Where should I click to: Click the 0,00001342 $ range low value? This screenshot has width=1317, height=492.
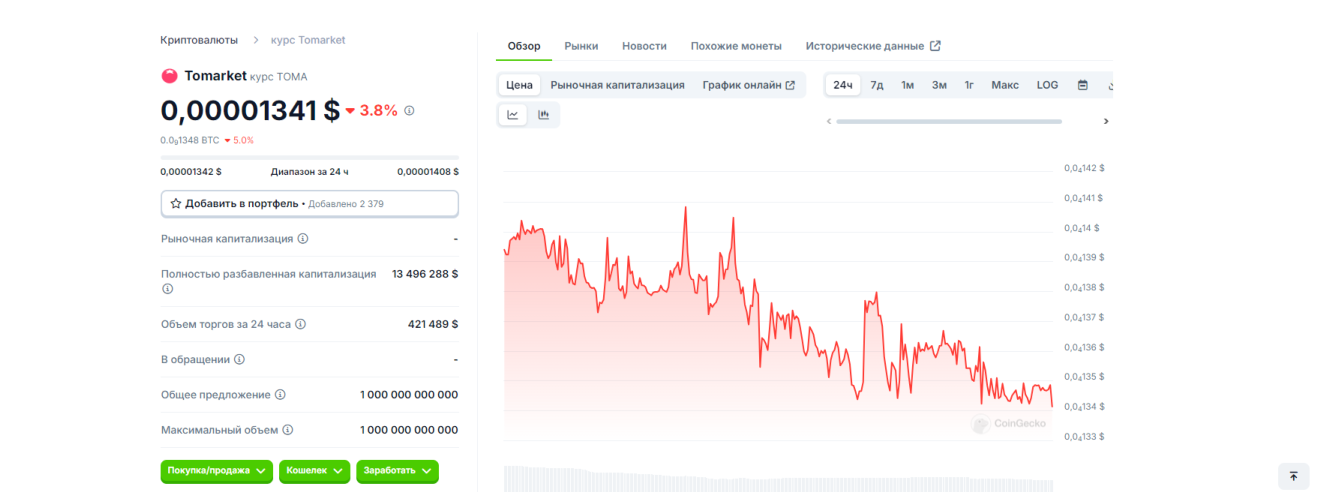(x=191, y=172)
